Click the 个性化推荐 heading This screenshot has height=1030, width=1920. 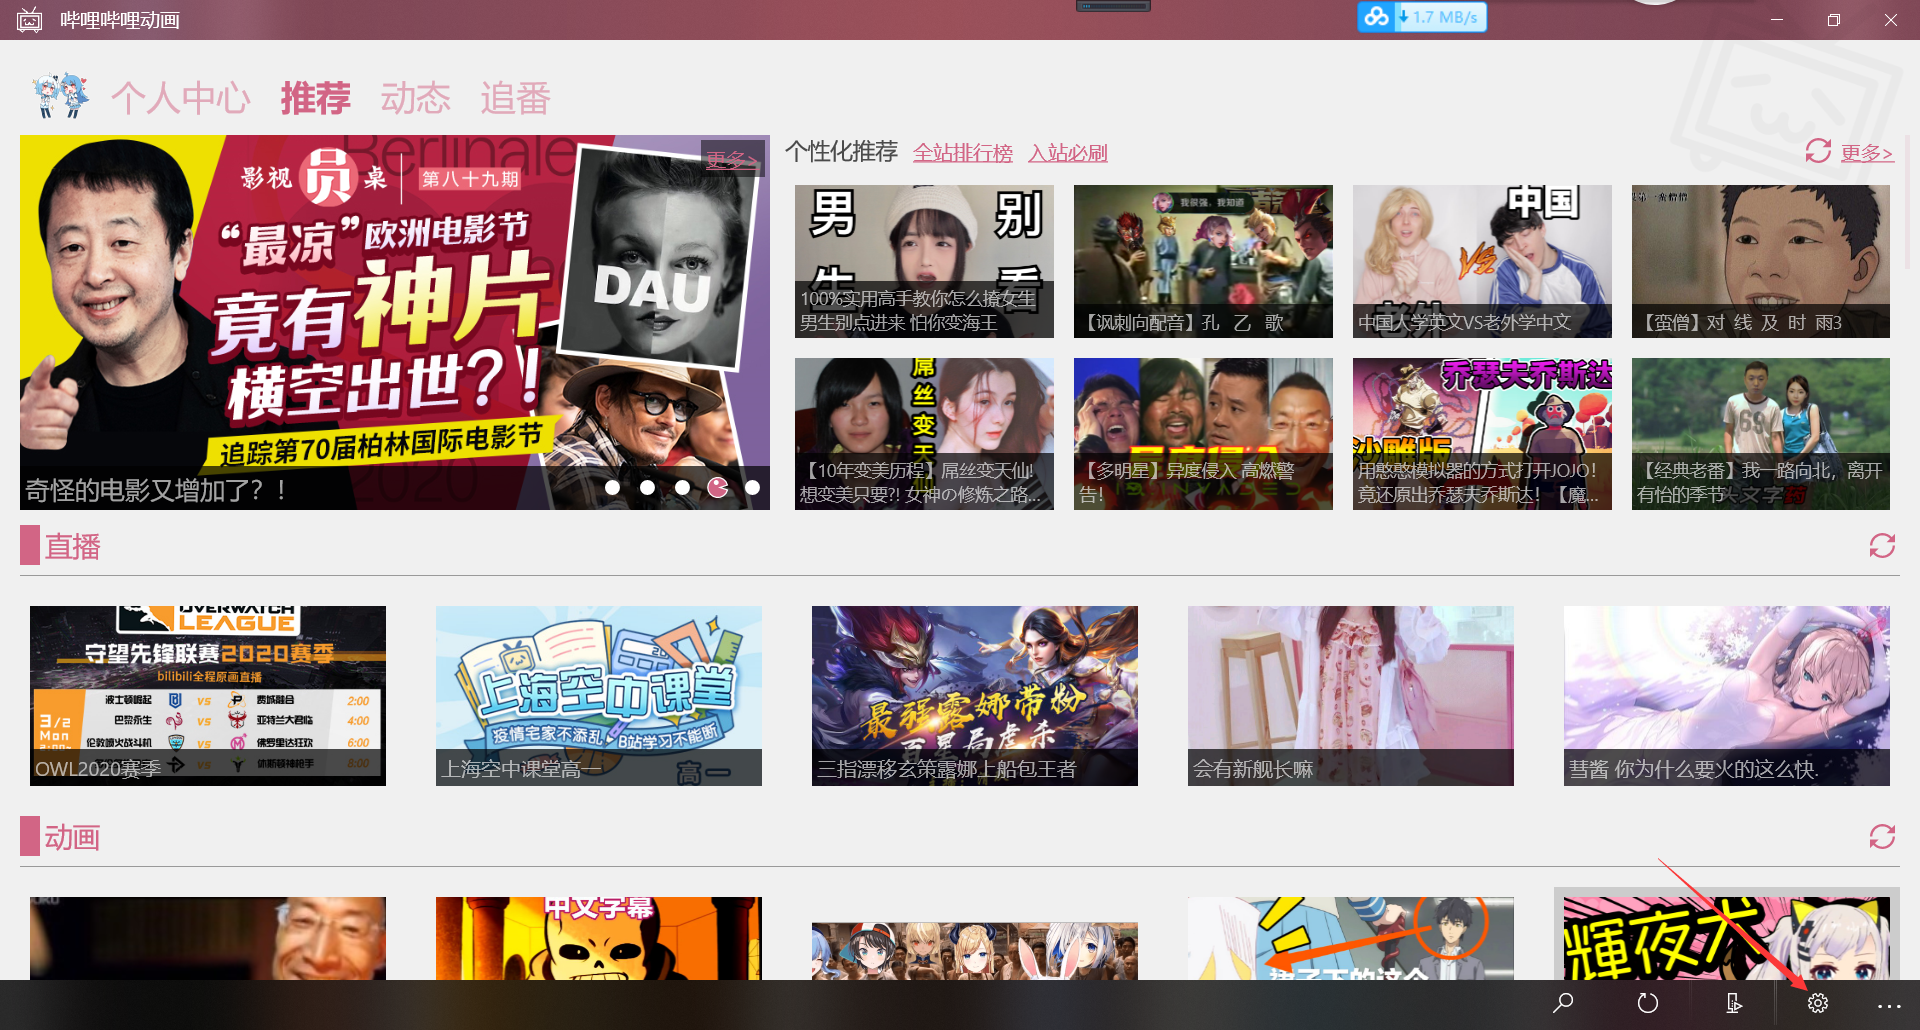(x=841, y=151)
